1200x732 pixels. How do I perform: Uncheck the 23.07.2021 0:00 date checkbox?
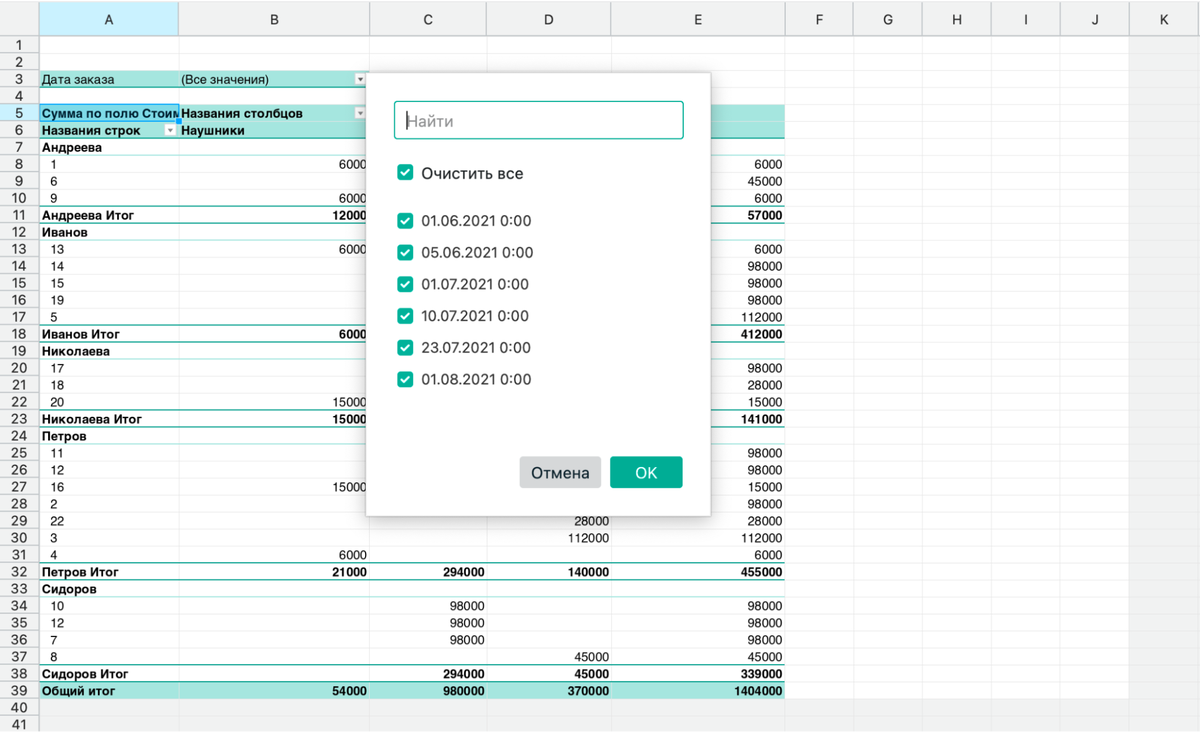tap(405, 348)
